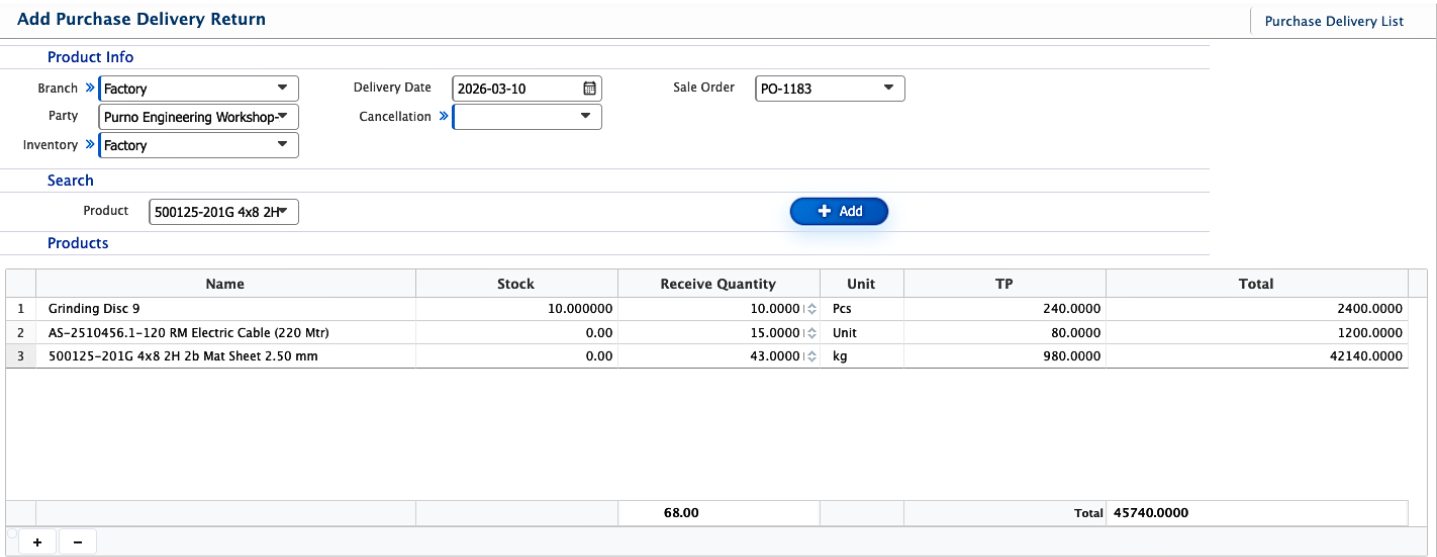The height and width of the screenshot is (557, 1437).
Task: Go to Purchase Delivery List
Action: click(1333, 21)
